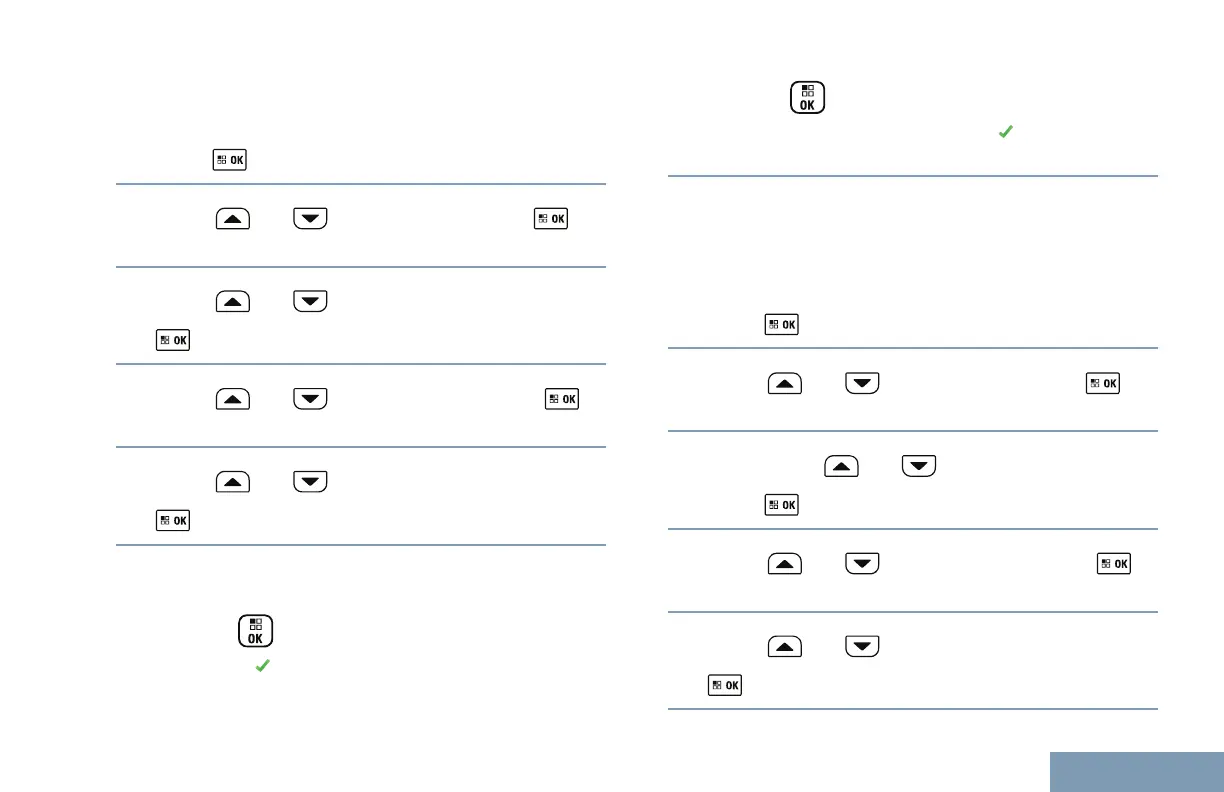
Task: Click the up arrow in the first left-column arrow row
Action: point(231,219)
